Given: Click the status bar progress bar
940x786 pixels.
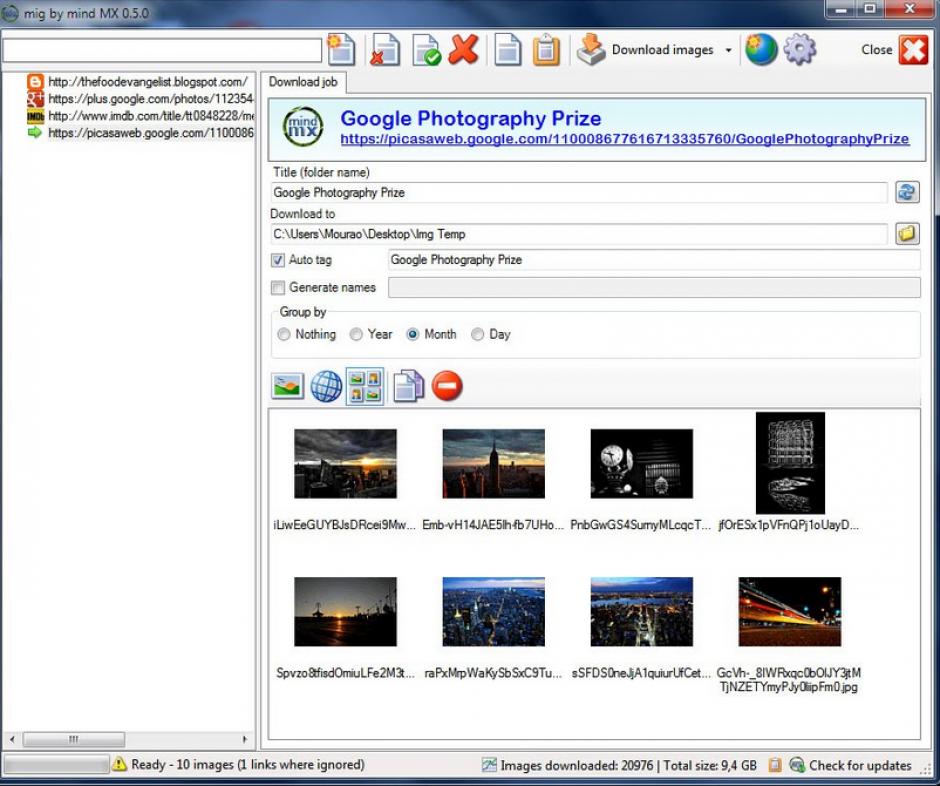Looking at the screenshot, I should pyautogui.click(x=55, y=764).
